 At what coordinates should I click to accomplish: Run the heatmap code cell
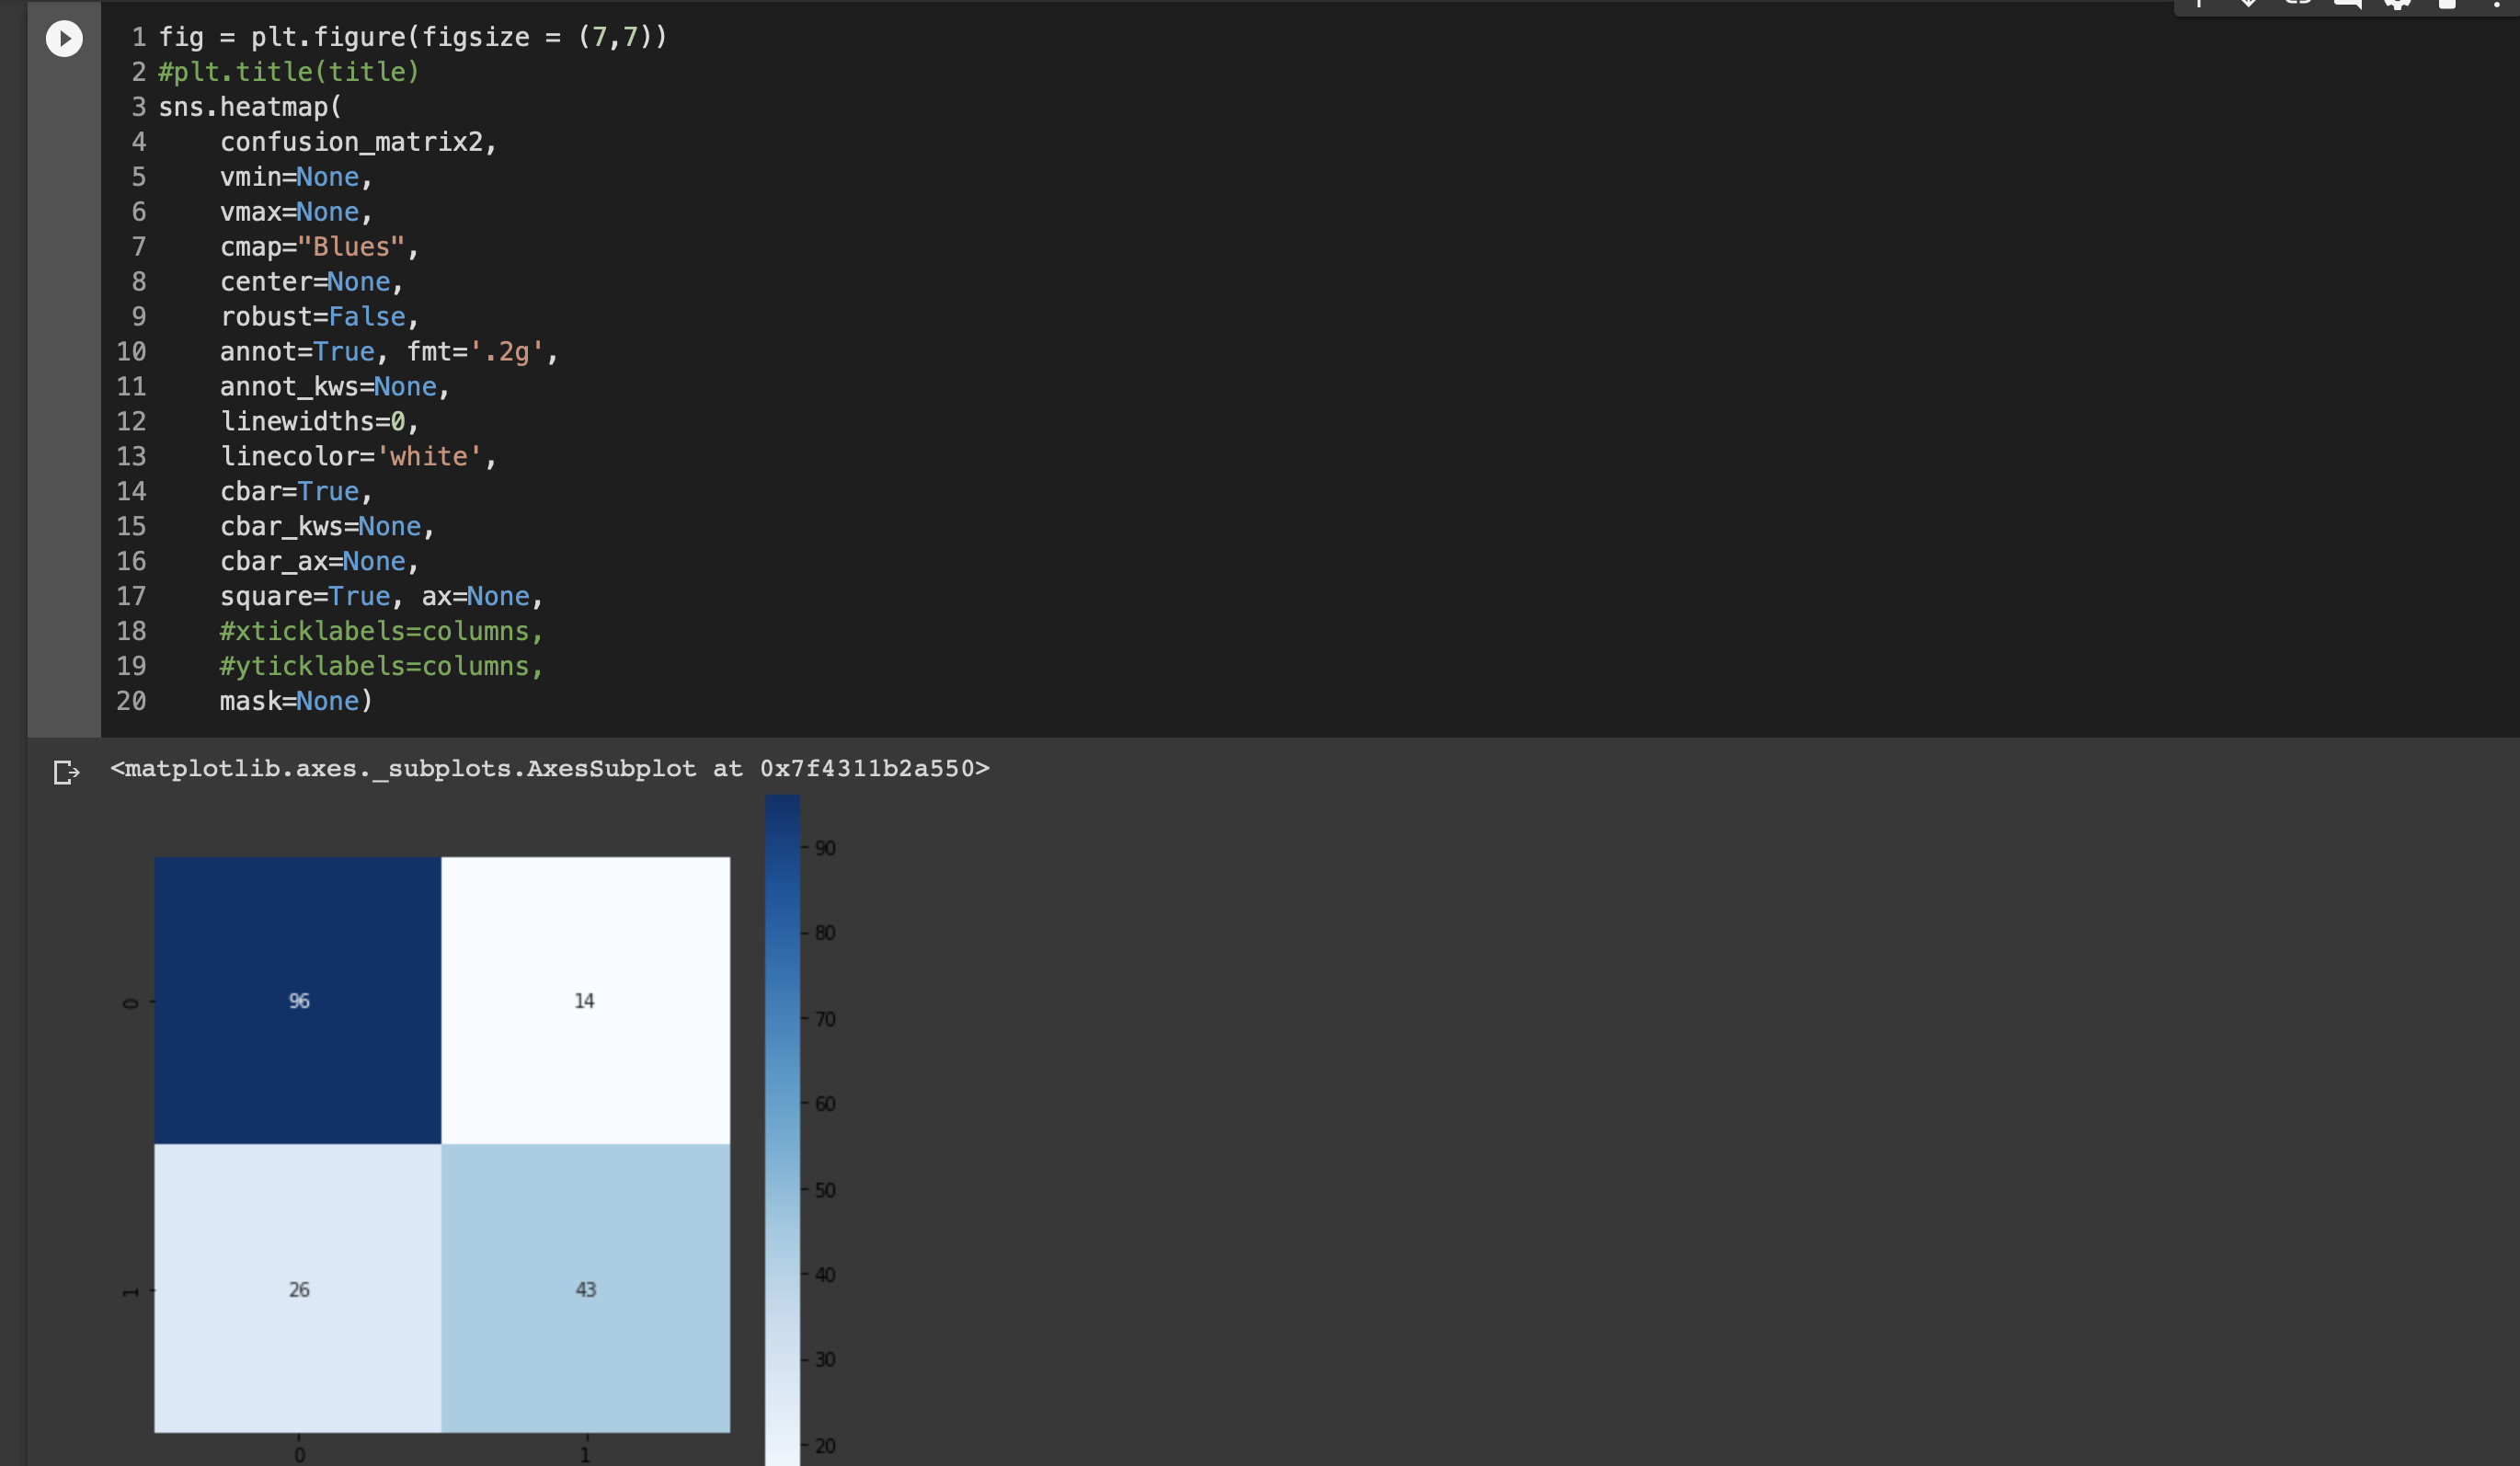[x=64, y=39]
